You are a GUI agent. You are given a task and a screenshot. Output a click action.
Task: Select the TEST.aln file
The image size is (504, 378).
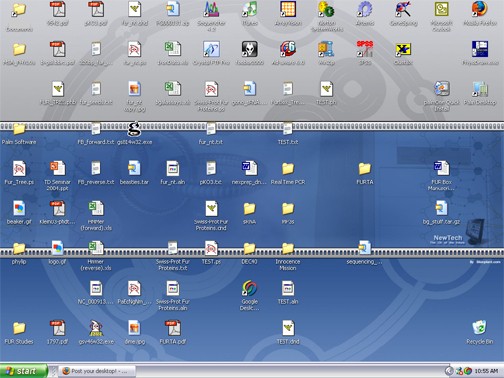click(288, 288)
